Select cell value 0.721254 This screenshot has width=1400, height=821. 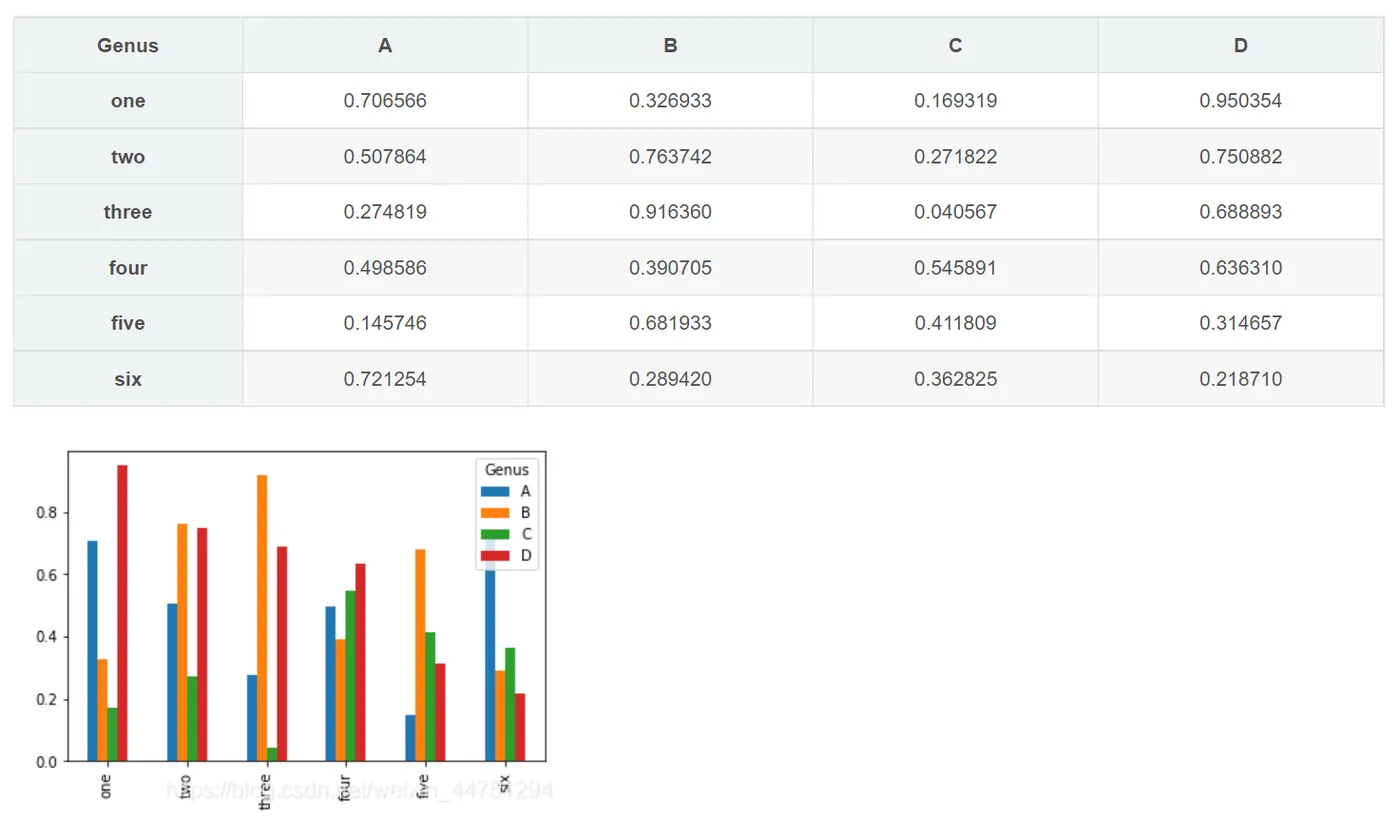[385, 379]
